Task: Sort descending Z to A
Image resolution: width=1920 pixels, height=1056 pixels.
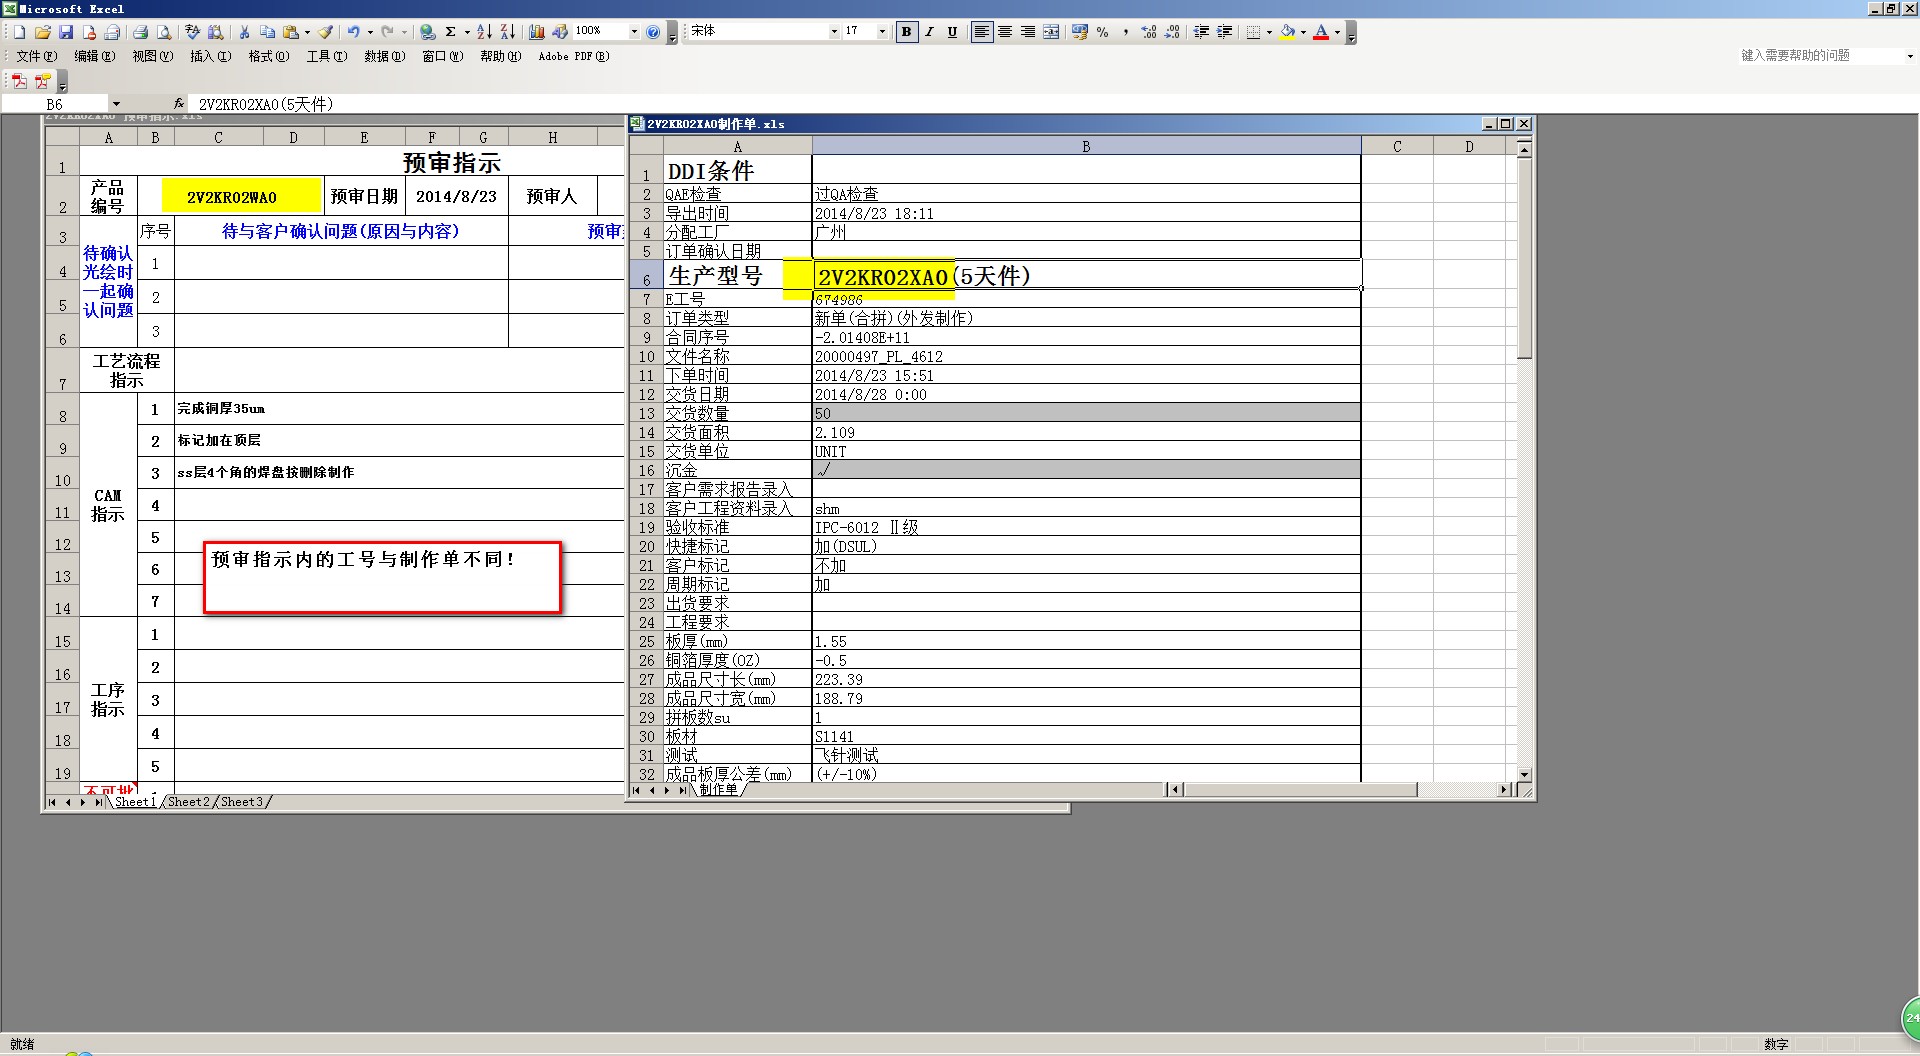Action: click(507, 32)
